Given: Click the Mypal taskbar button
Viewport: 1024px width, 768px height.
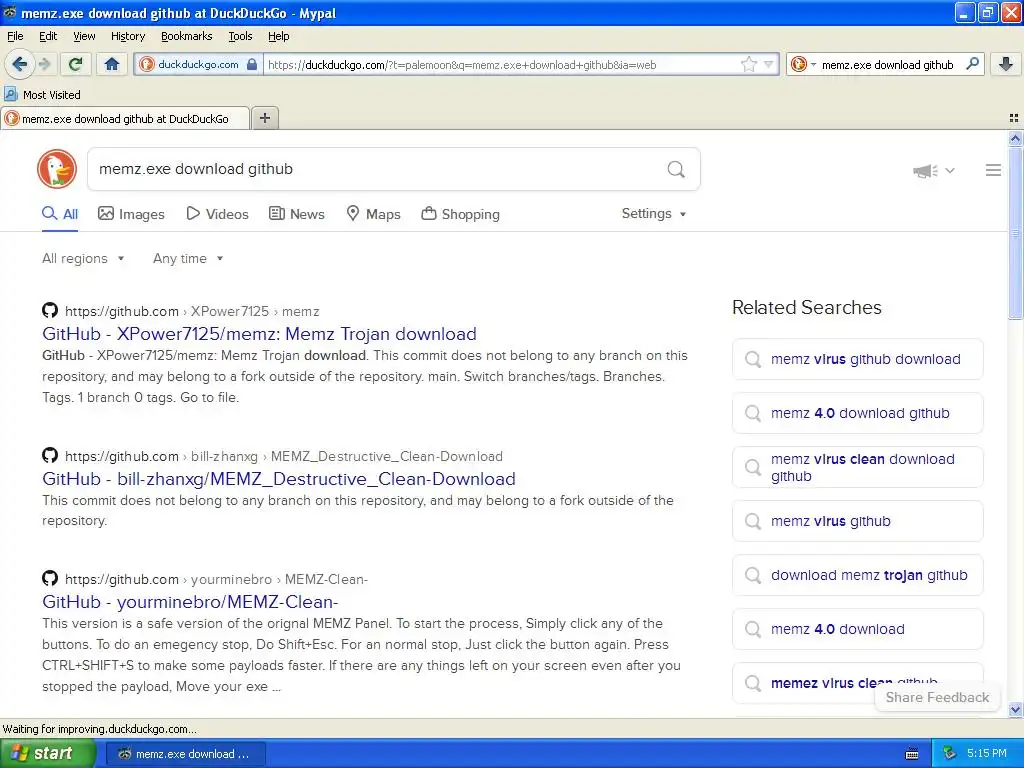Looking at the screenshot, I should (x=185, y=754).
